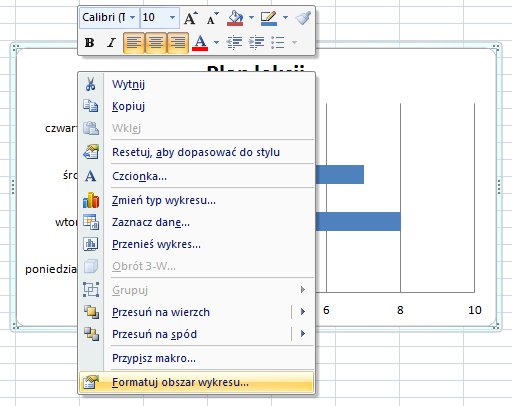
Task: Click the shape fill paint bucket icon
Action: (235, 18)
